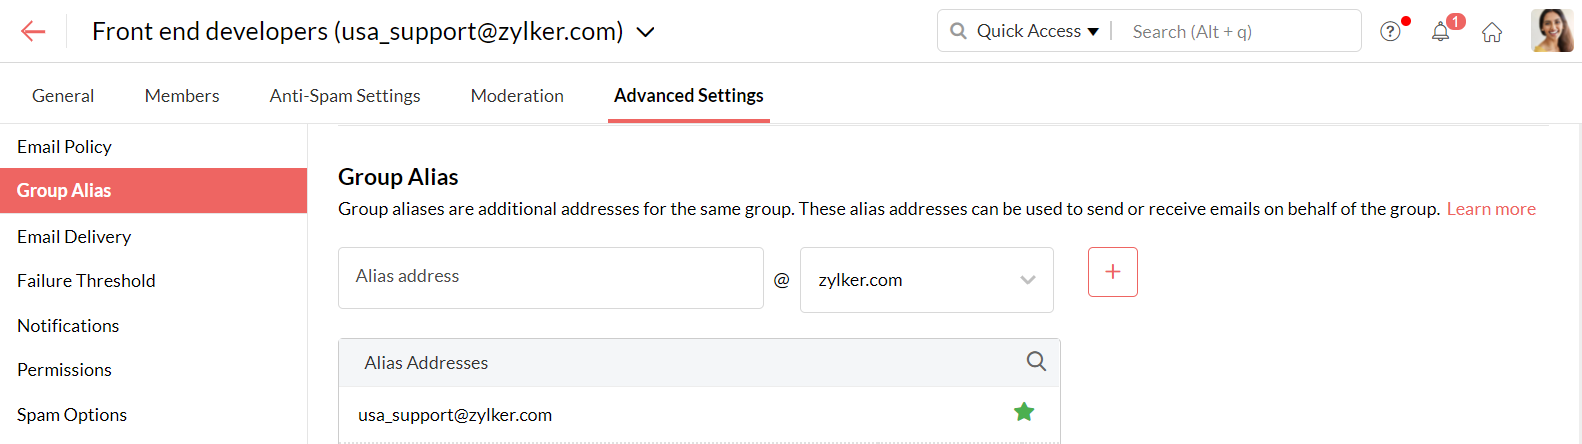Click the plus icon to add alias

(1112, 272)
